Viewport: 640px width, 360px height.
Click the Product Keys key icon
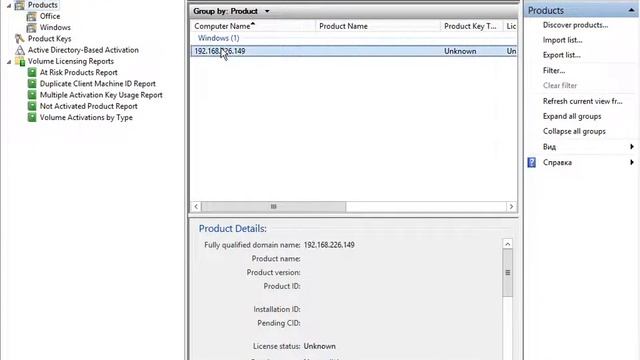click(20, 39)
